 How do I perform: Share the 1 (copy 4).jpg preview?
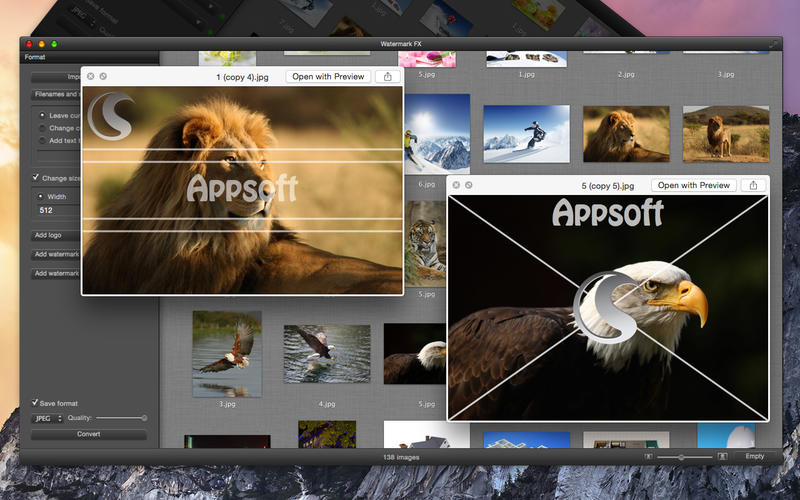tap(388, 77)
